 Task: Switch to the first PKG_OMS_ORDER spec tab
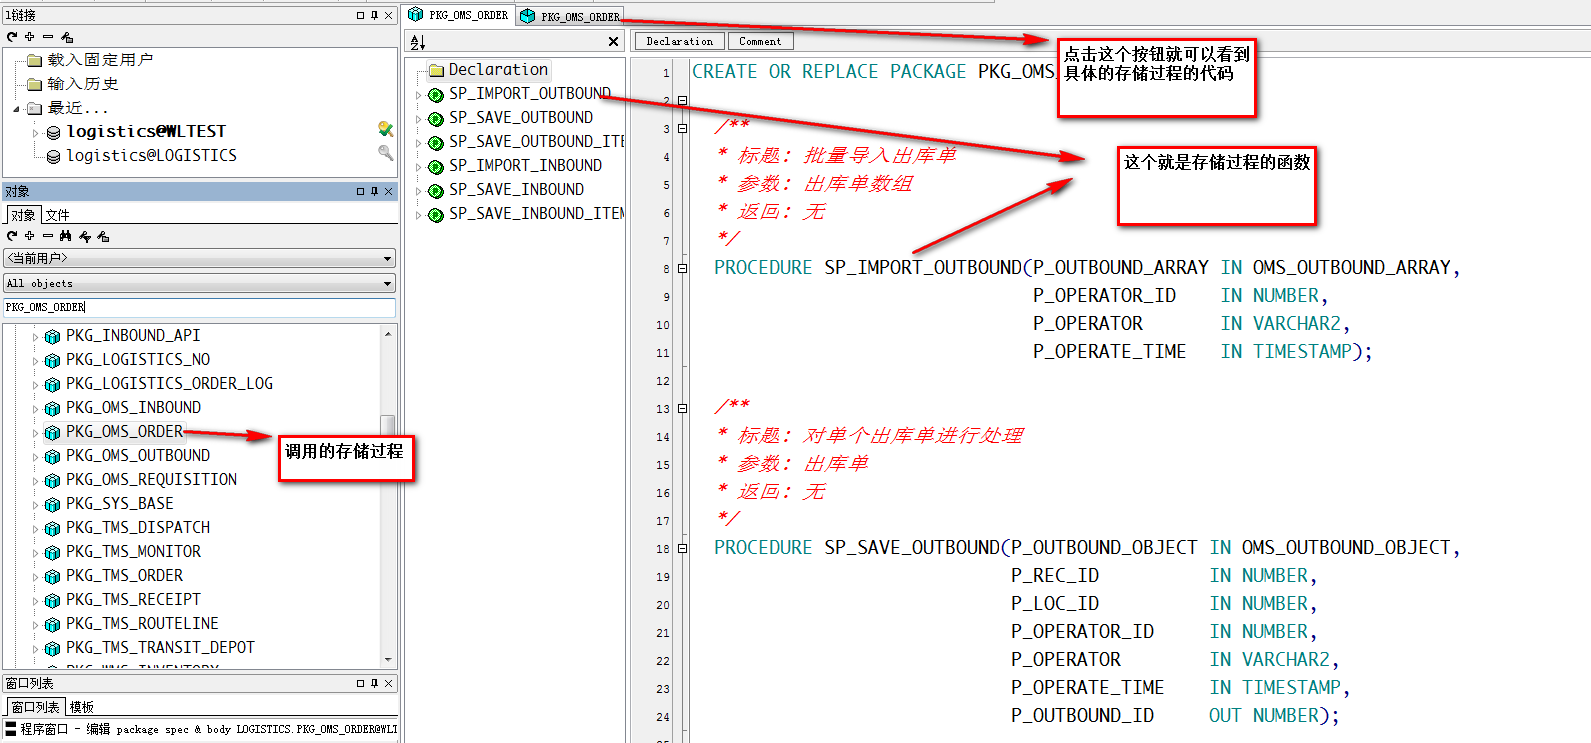[x=458, y=15]
